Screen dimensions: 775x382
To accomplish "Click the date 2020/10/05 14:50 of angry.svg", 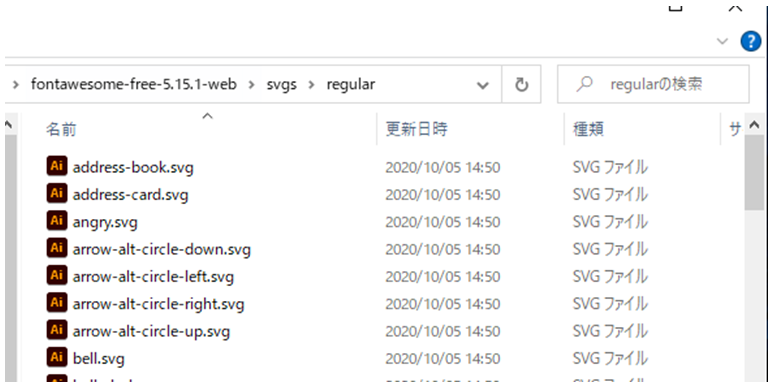I will (x=443, y=222).
